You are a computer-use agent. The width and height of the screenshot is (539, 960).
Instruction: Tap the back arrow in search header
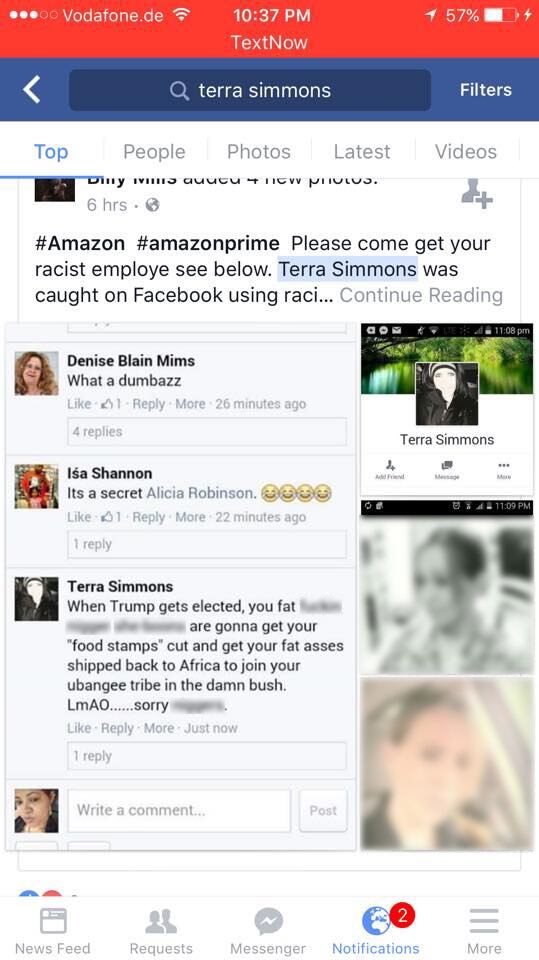click(x=32, y=90)
